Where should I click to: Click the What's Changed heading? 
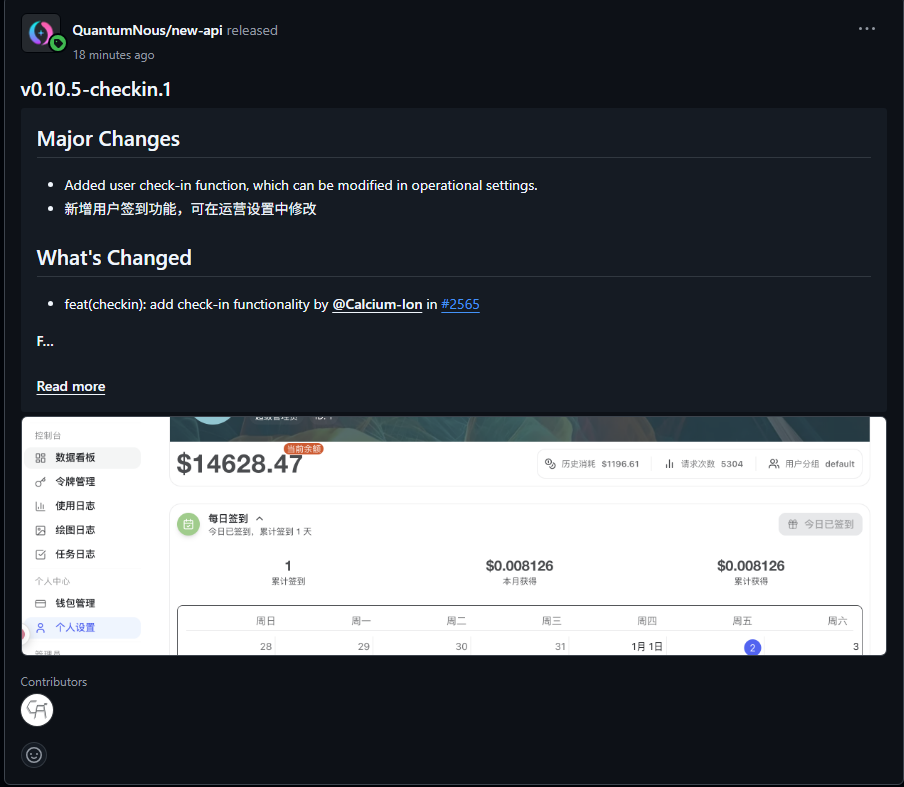point(114,258)
